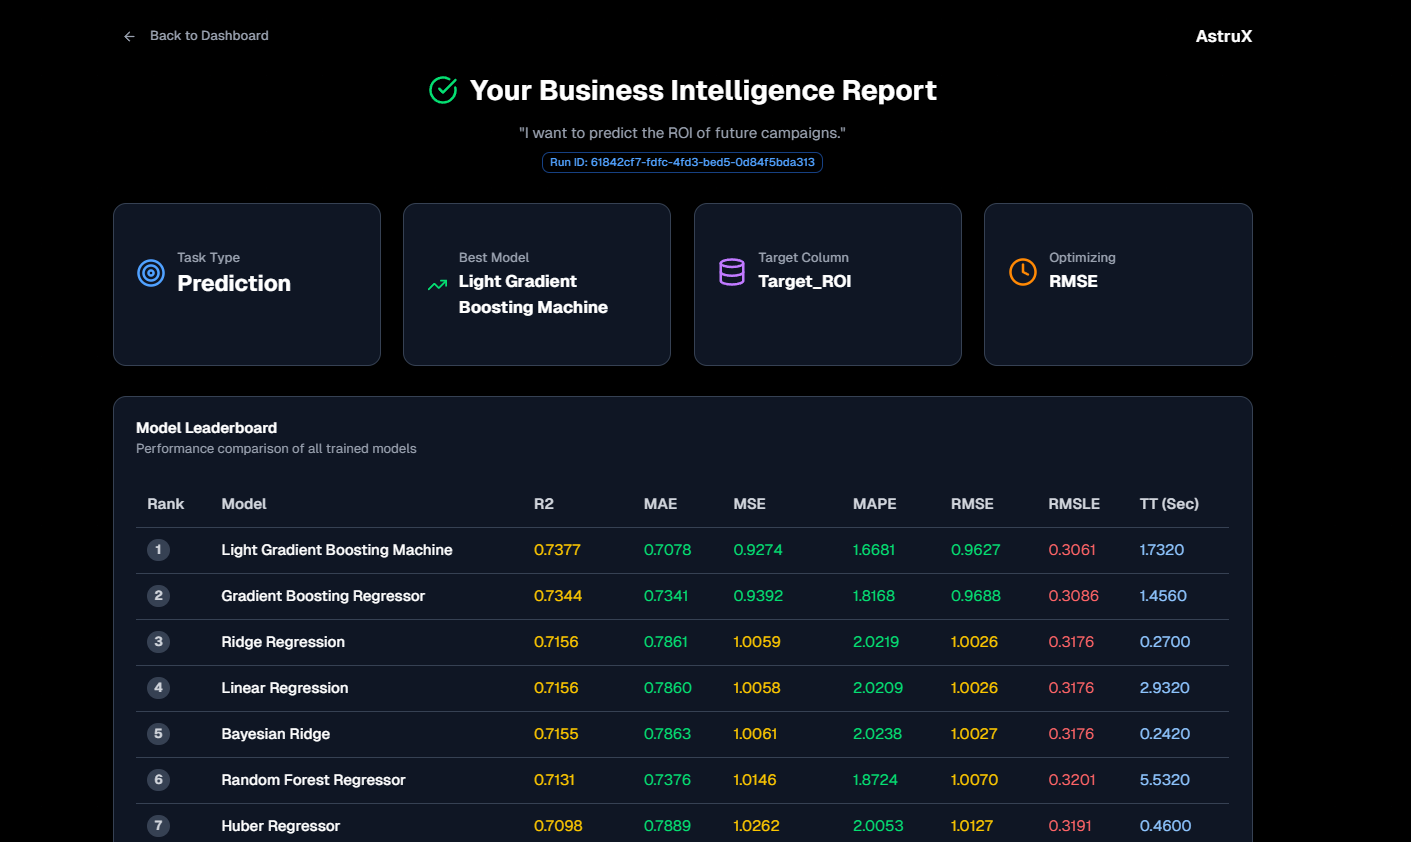
Task: Click the back arrow icon
Action: click(x=129, y=36)
